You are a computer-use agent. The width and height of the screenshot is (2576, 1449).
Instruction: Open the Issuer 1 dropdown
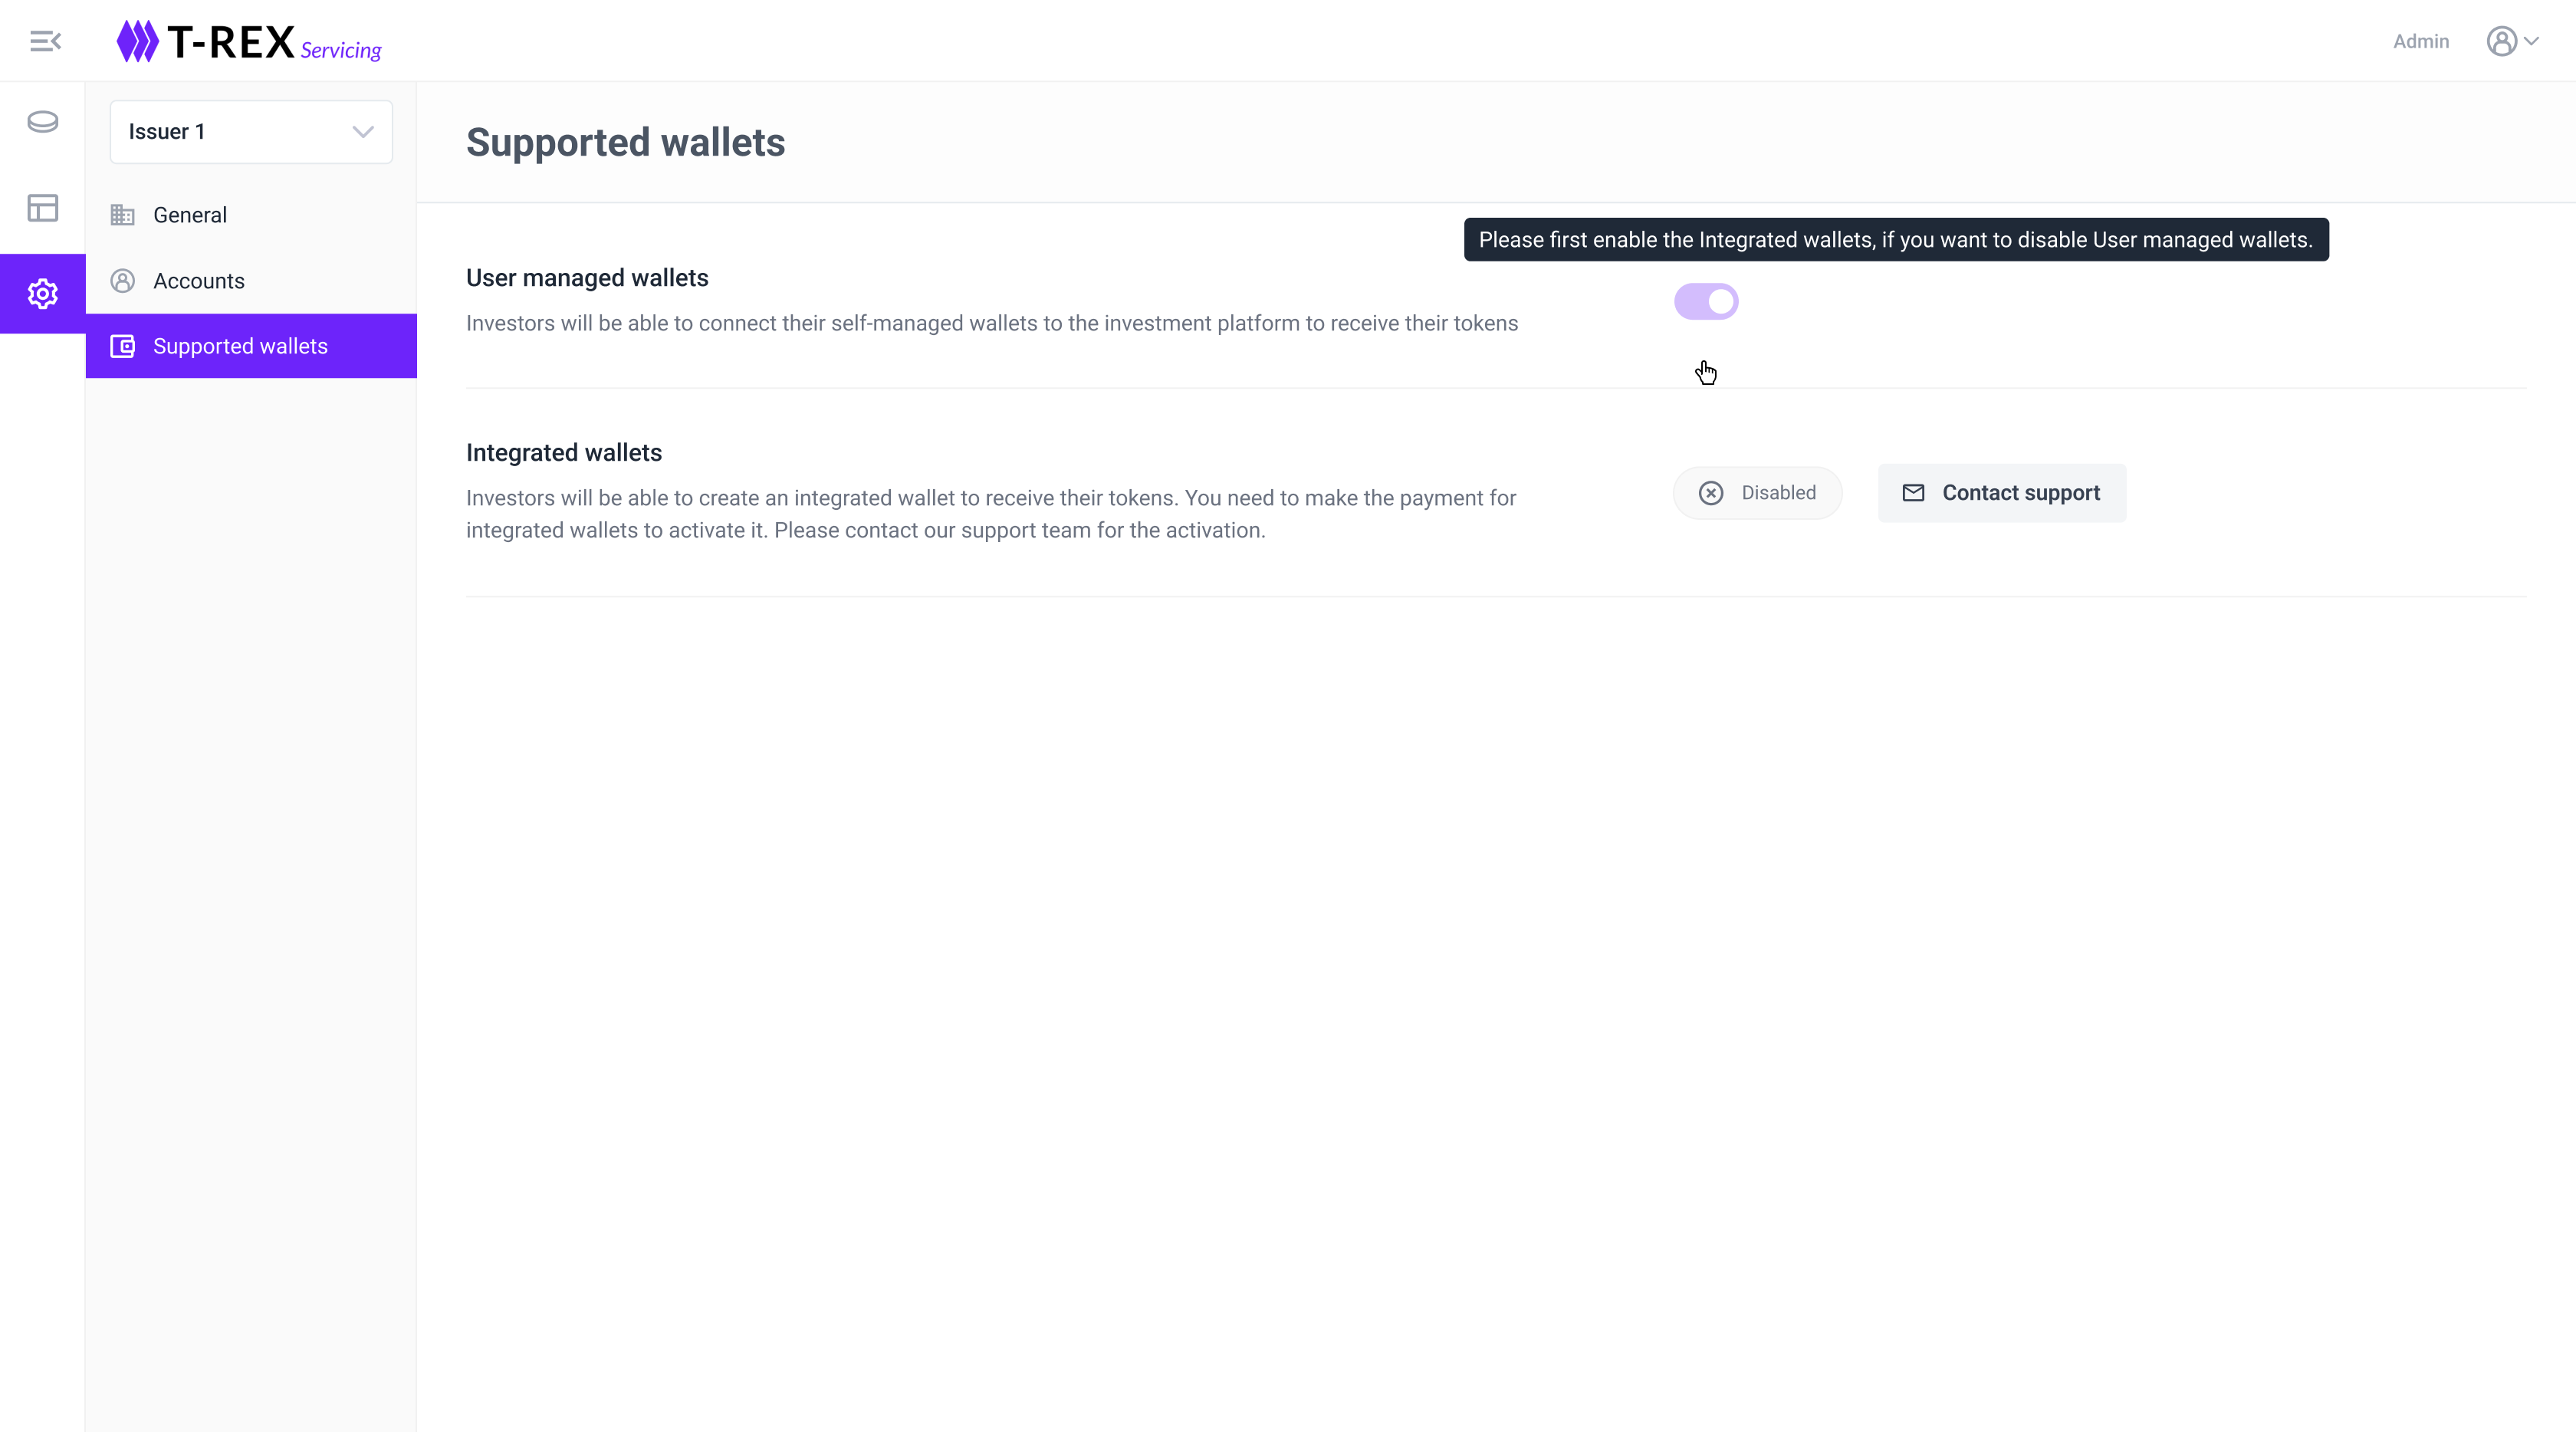pyautogui.click(x=251, y=132)
